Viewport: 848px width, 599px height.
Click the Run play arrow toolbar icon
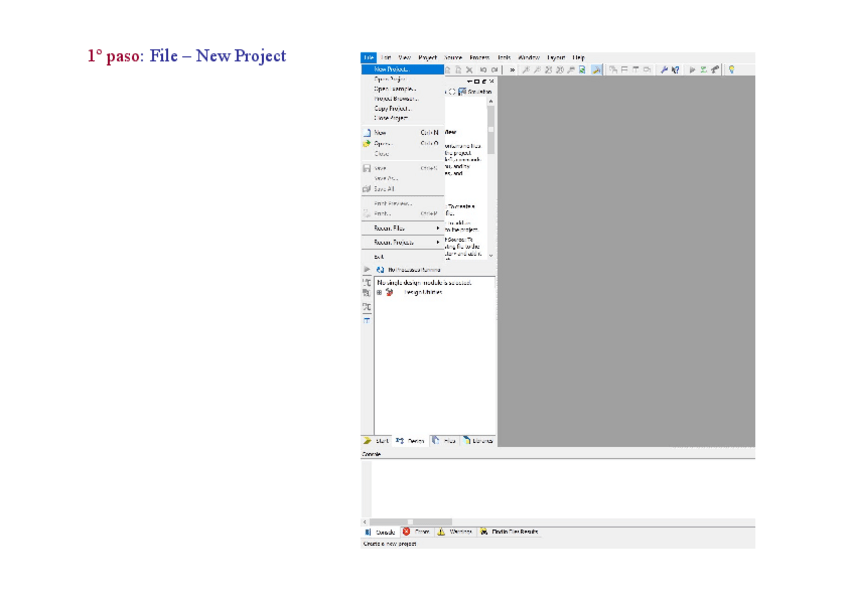(692, 70)
